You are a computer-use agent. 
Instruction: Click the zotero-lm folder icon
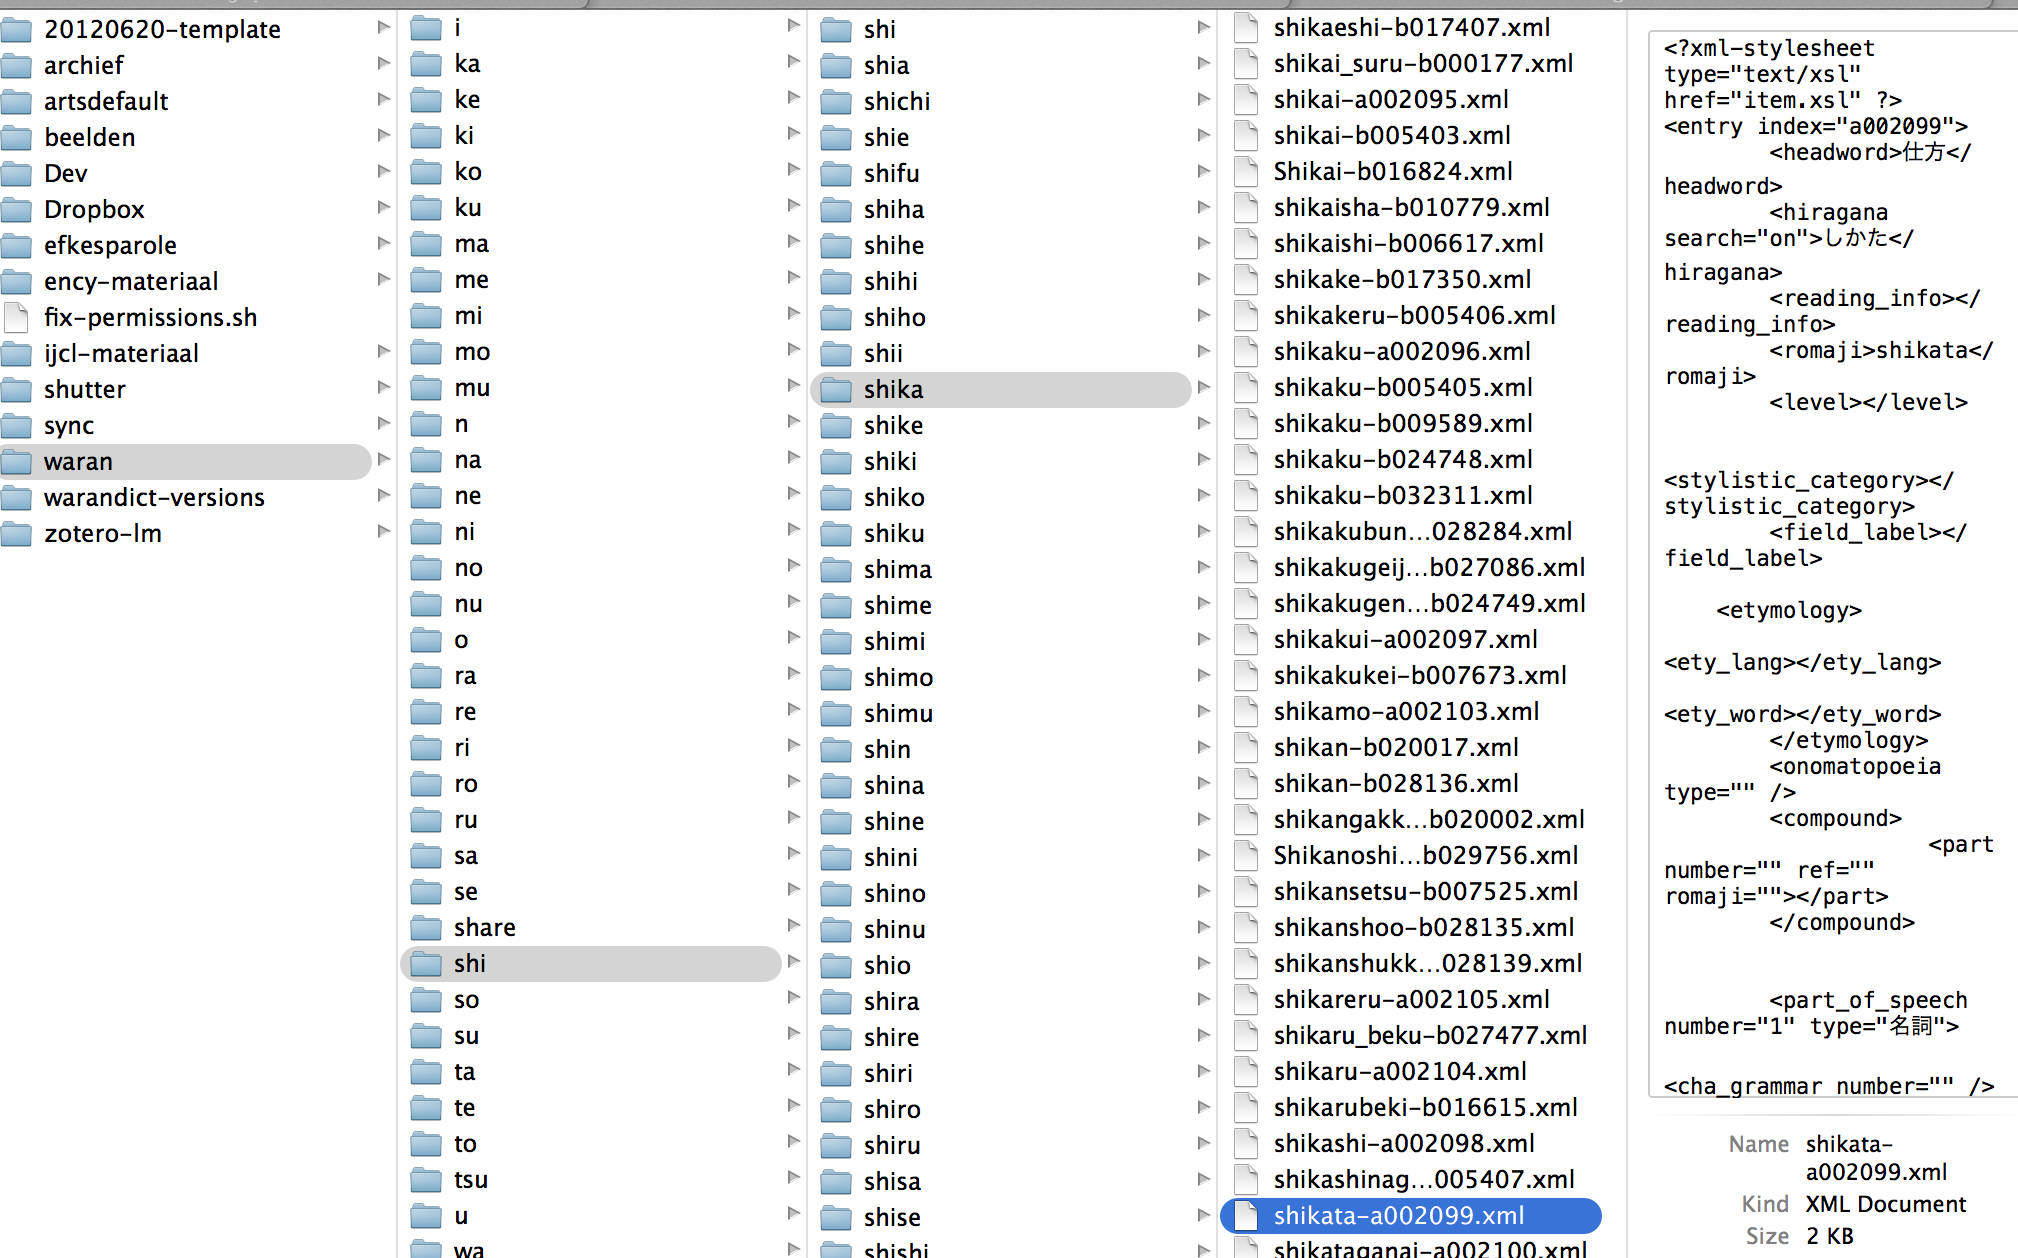coord(17,533)
